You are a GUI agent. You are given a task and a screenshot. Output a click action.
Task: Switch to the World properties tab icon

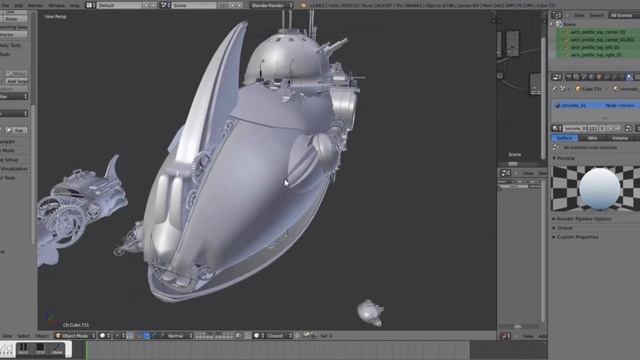point(591,77)
